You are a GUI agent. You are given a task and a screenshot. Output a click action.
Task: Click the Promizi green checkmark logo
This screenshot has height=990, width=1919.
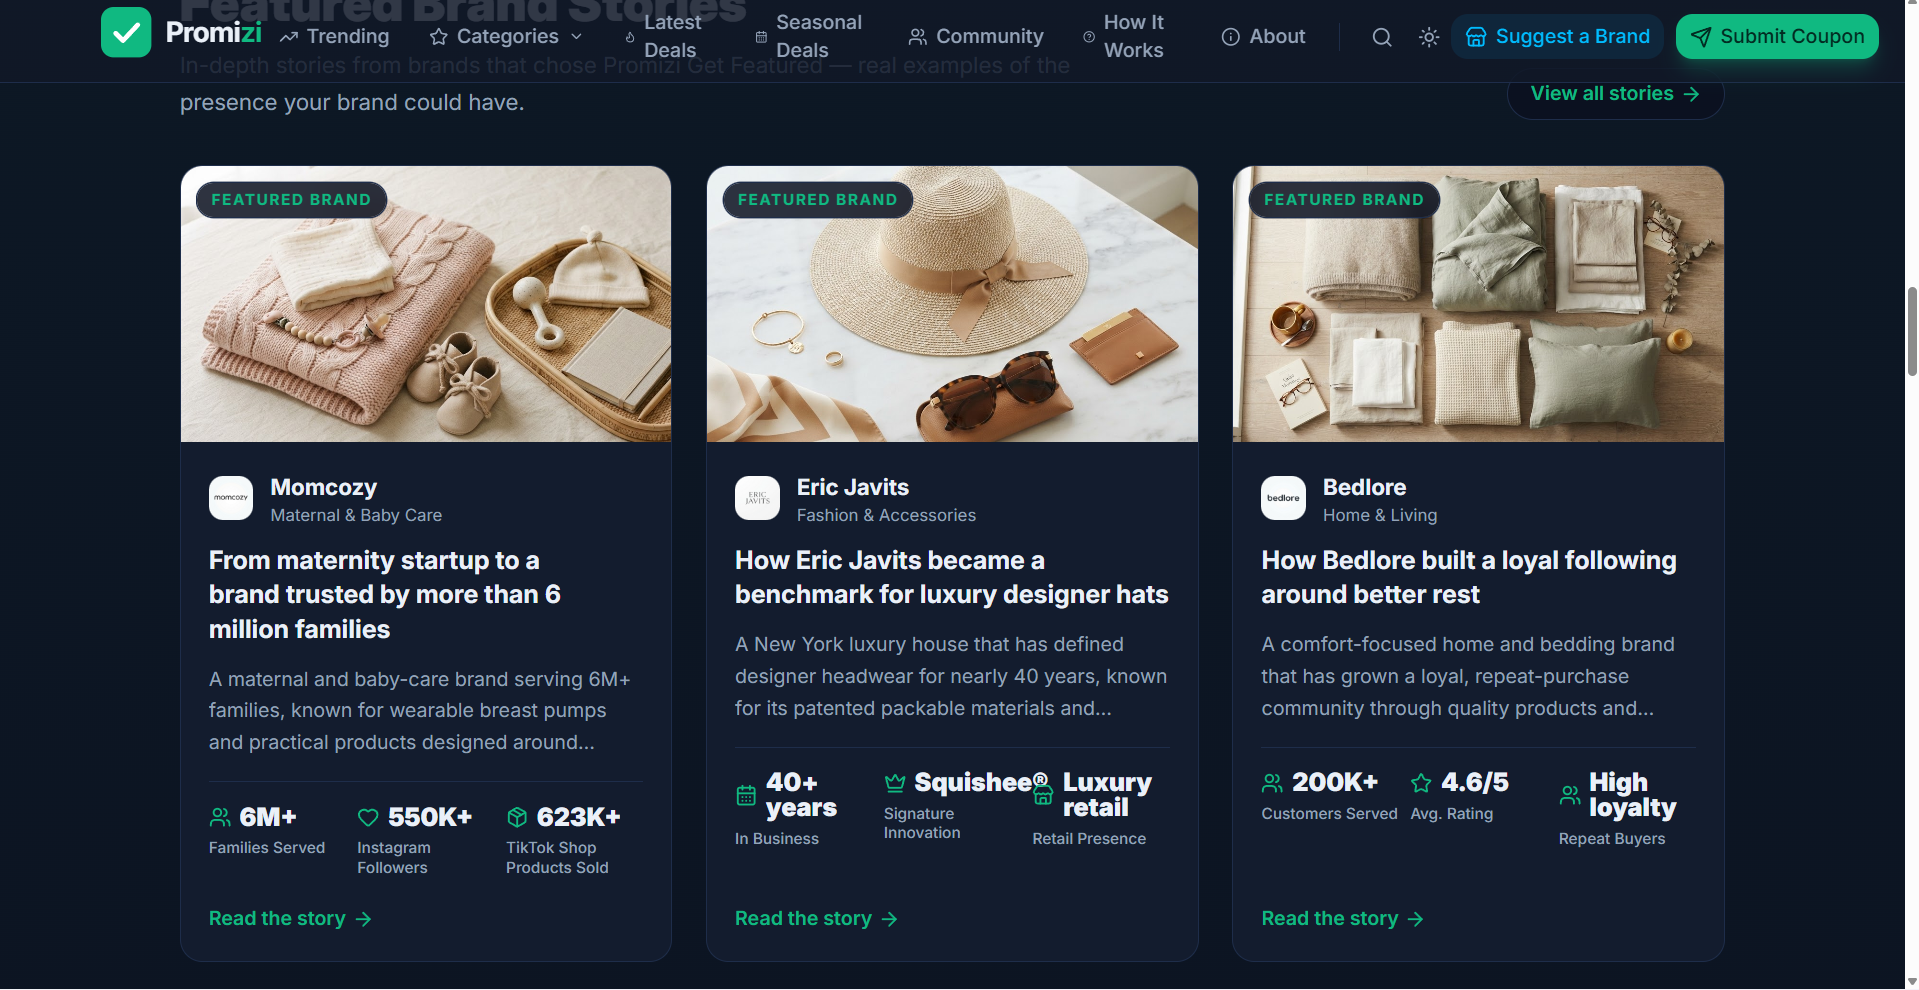pyautogui.click(x=126, y=33)
